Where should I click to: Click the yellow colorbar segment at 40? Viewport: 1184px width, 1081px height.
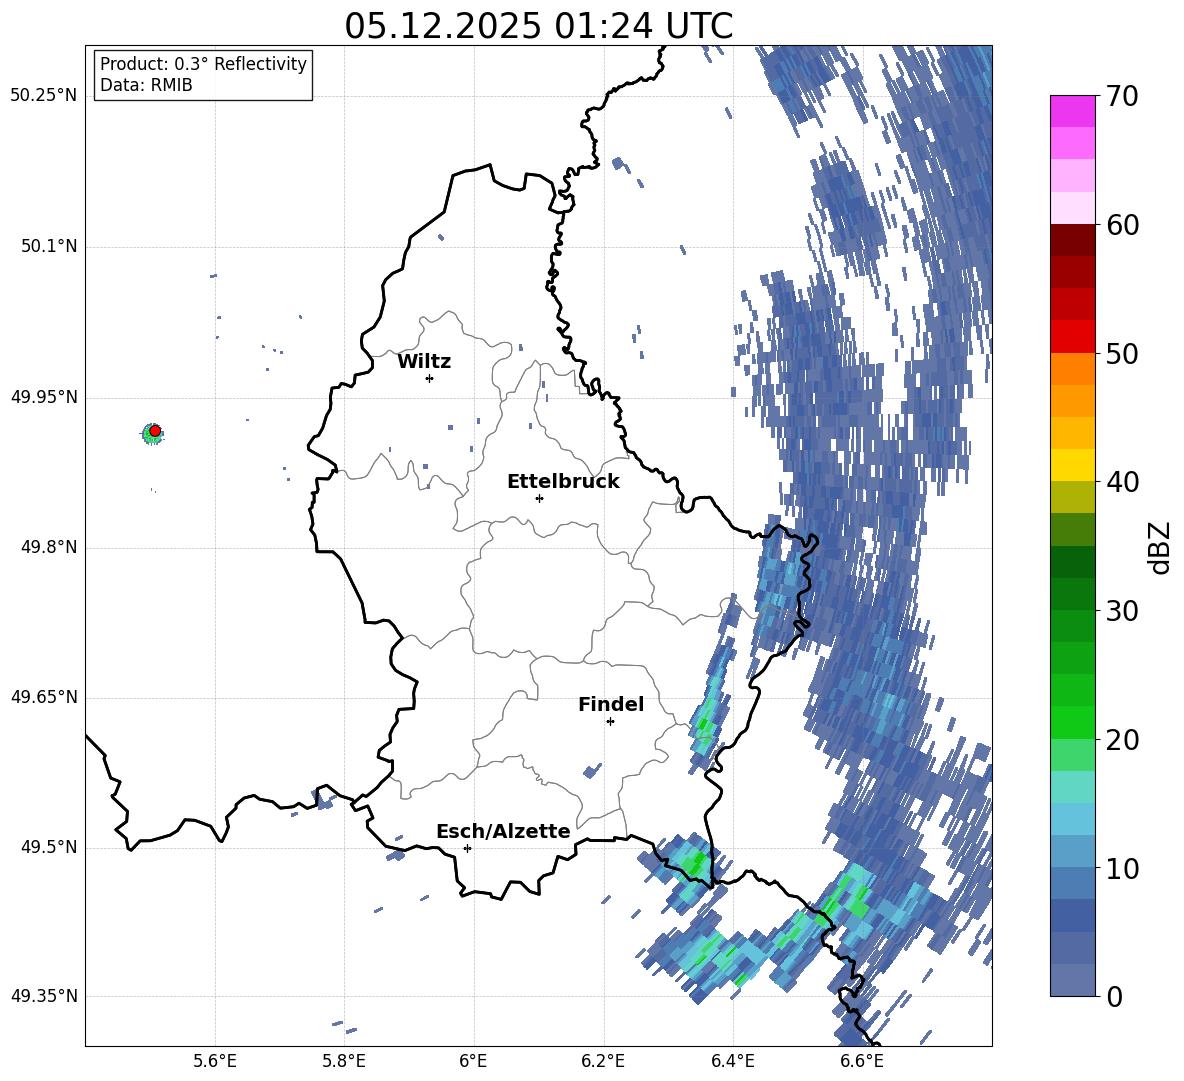click(x=1072, y=466)
